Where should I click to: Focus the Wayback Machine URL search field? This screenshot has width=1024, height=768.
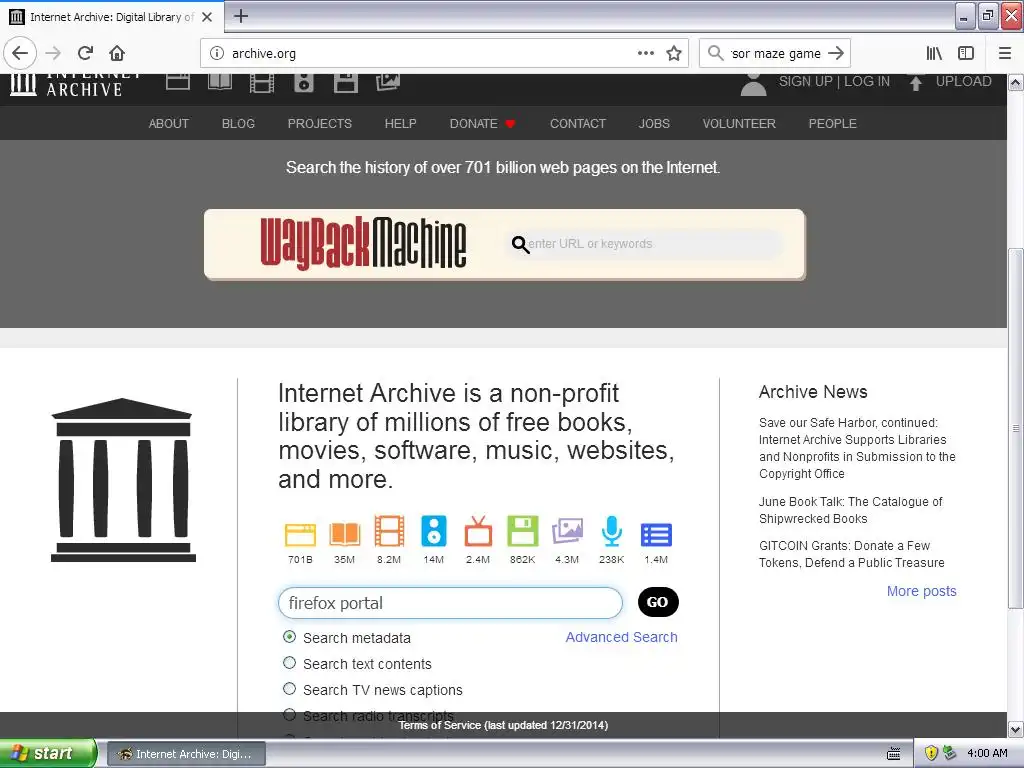point(643,244)
